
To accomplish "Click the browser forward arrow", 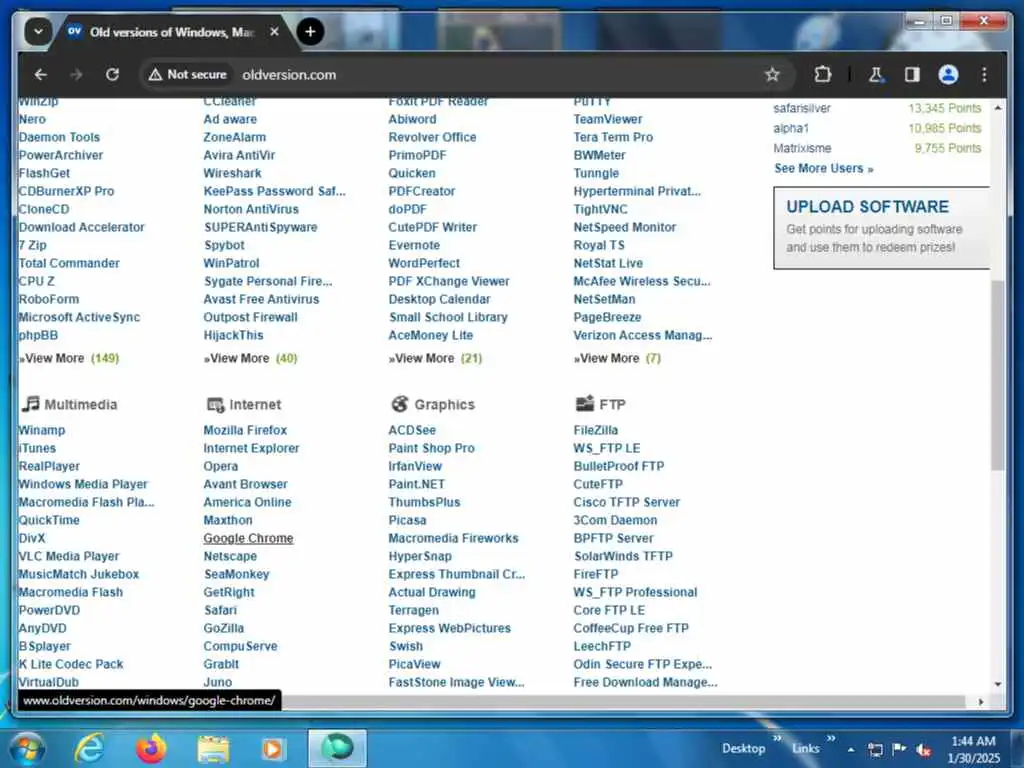I will click(76, 75).
